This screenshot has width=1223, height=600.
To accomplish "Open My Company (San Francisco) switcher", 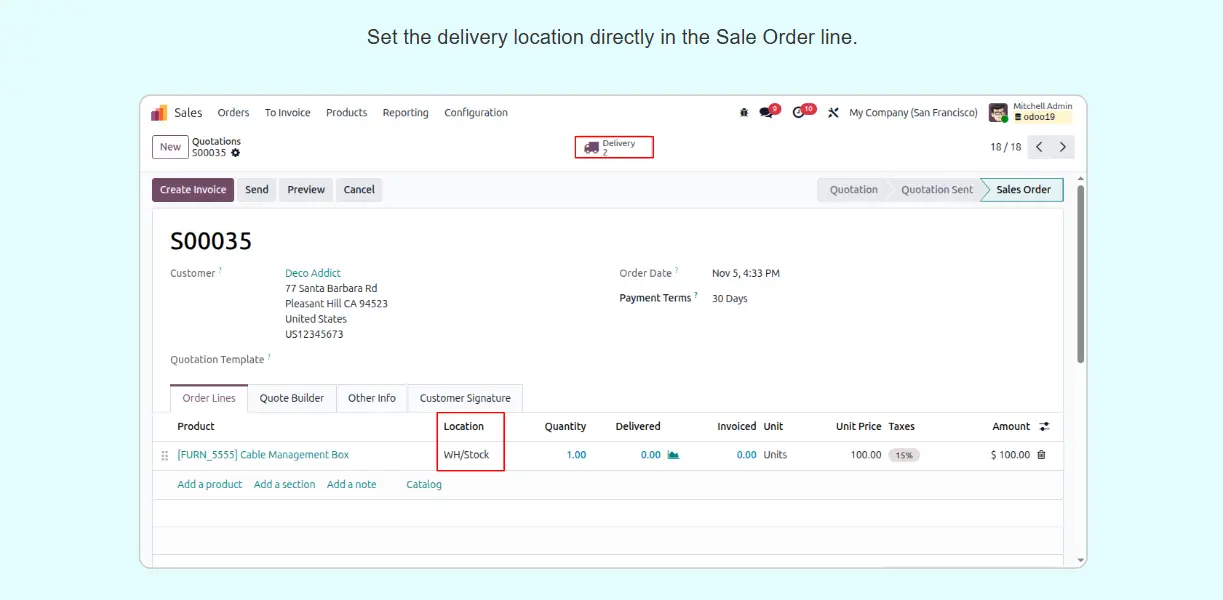I will (913, 113).
